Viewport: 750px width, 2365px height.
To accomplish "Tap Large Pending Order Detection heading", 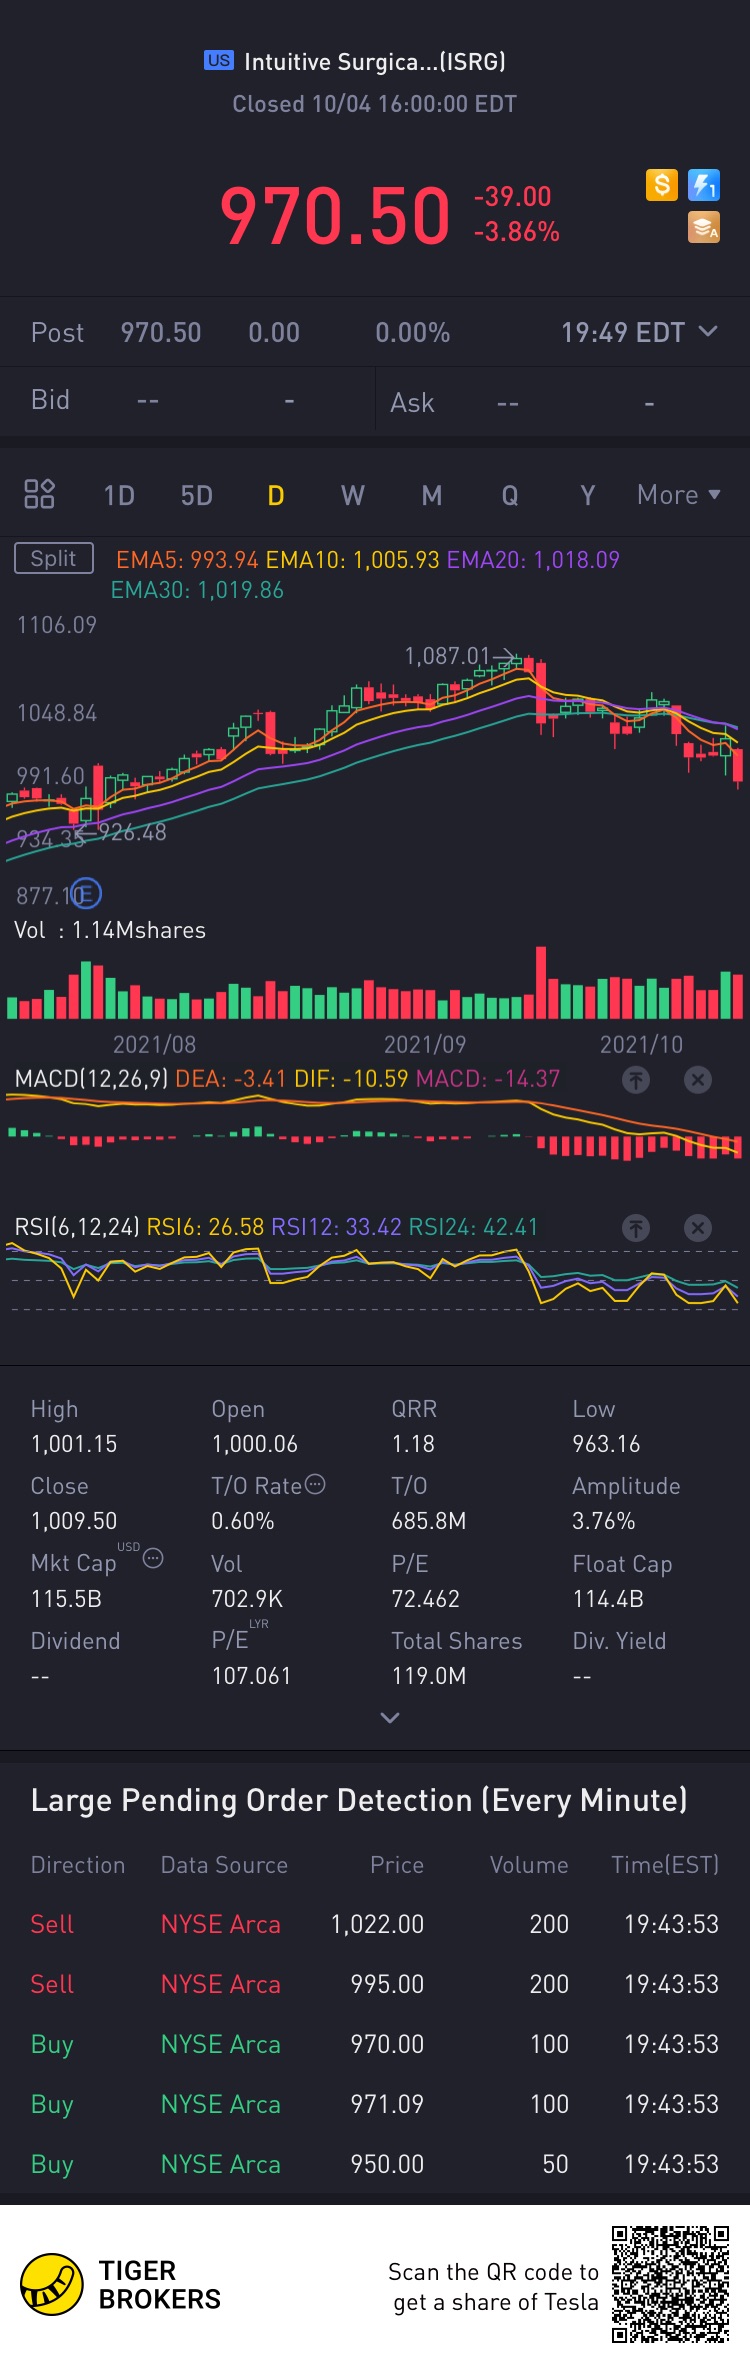I will point(359,1800).
